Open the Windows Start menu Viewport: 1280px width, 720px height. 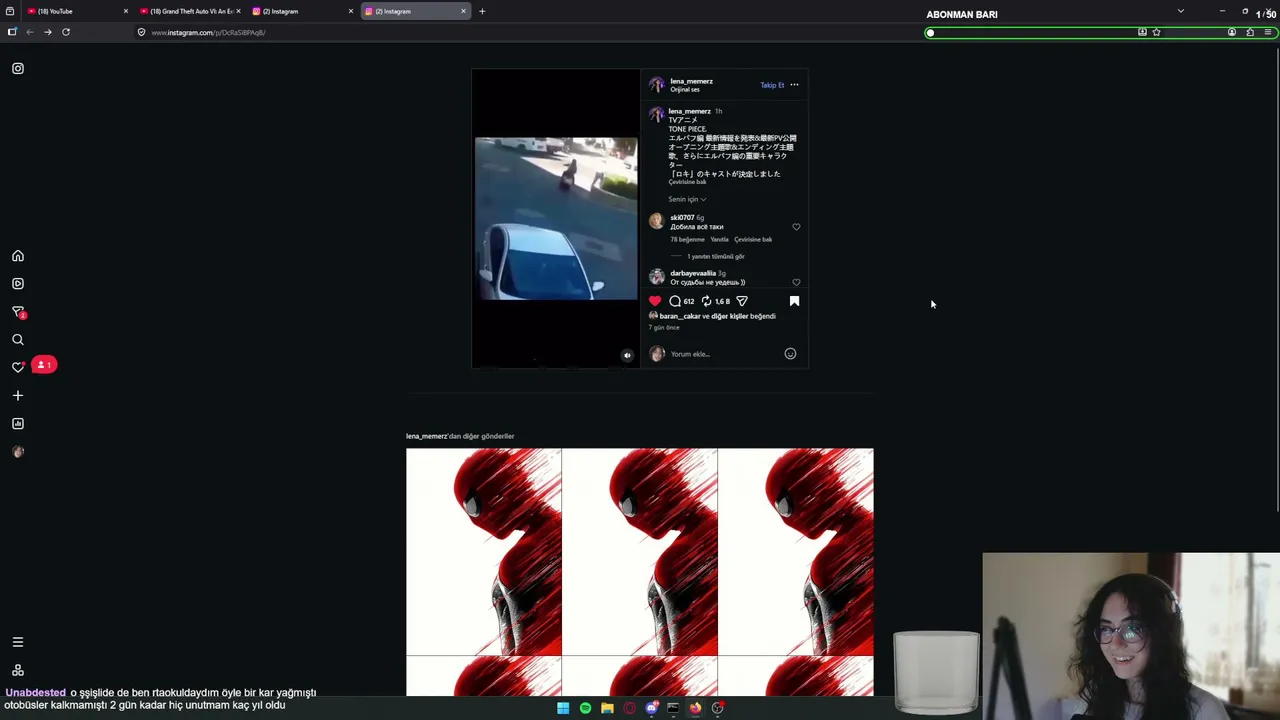click(563, 708)
